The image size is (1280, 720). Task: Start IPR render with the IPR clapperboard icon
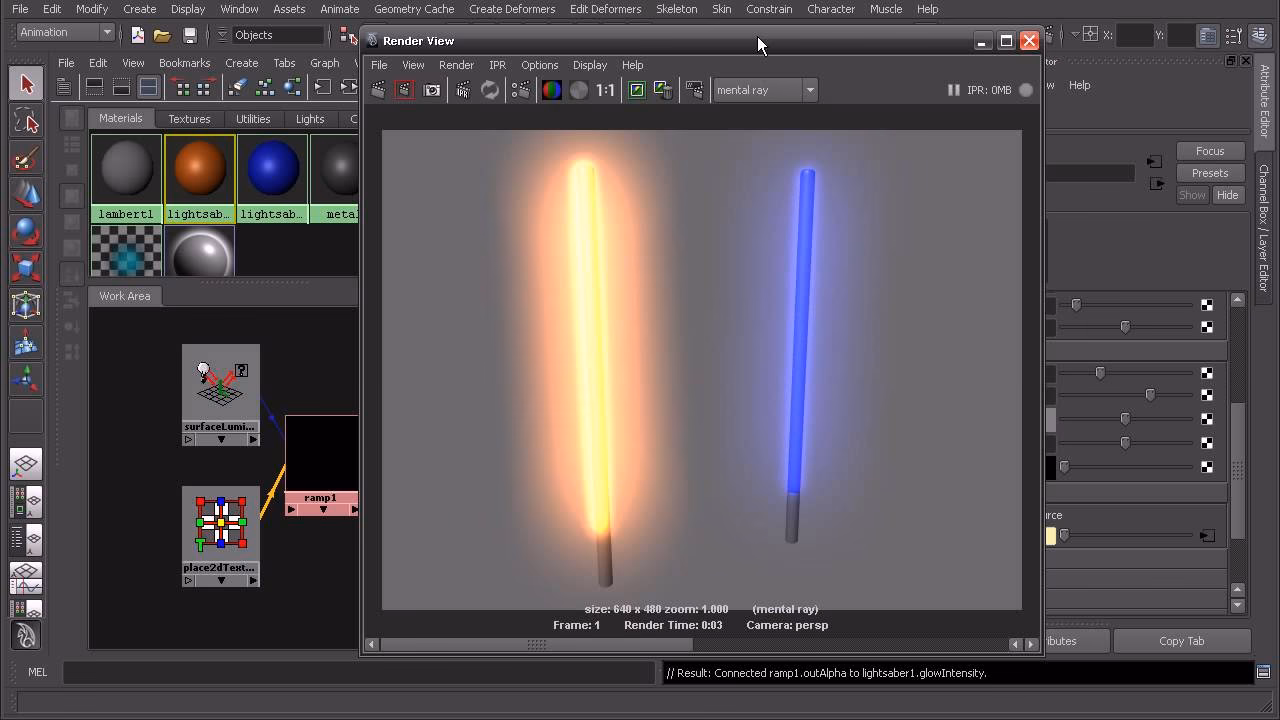(x=463, y=90)
